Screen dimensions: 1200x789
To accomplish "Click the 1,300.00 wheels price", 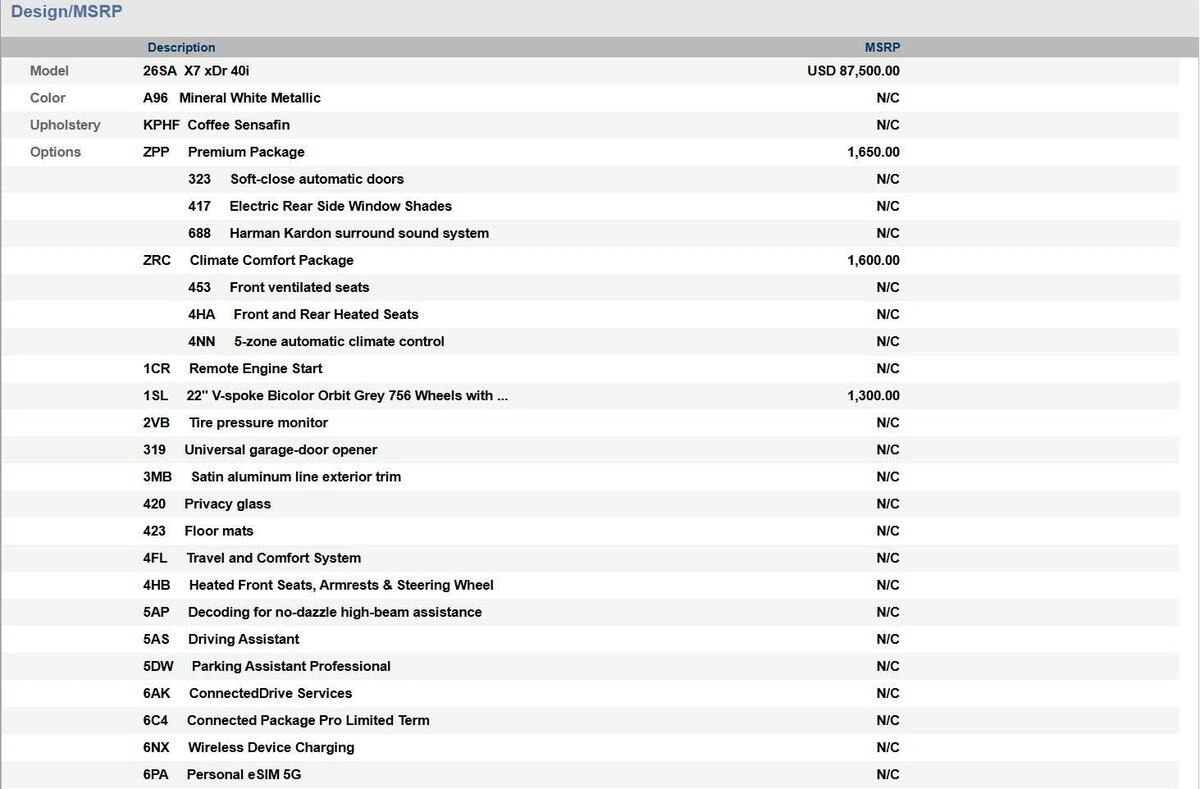I will point(873,395).
